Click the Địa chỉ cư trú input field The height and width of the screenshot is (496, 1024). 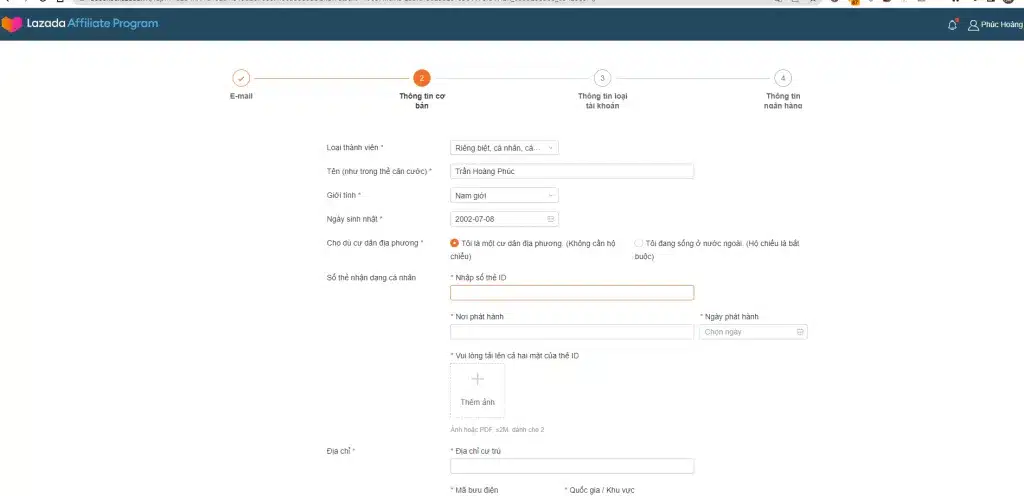point(571,466)
